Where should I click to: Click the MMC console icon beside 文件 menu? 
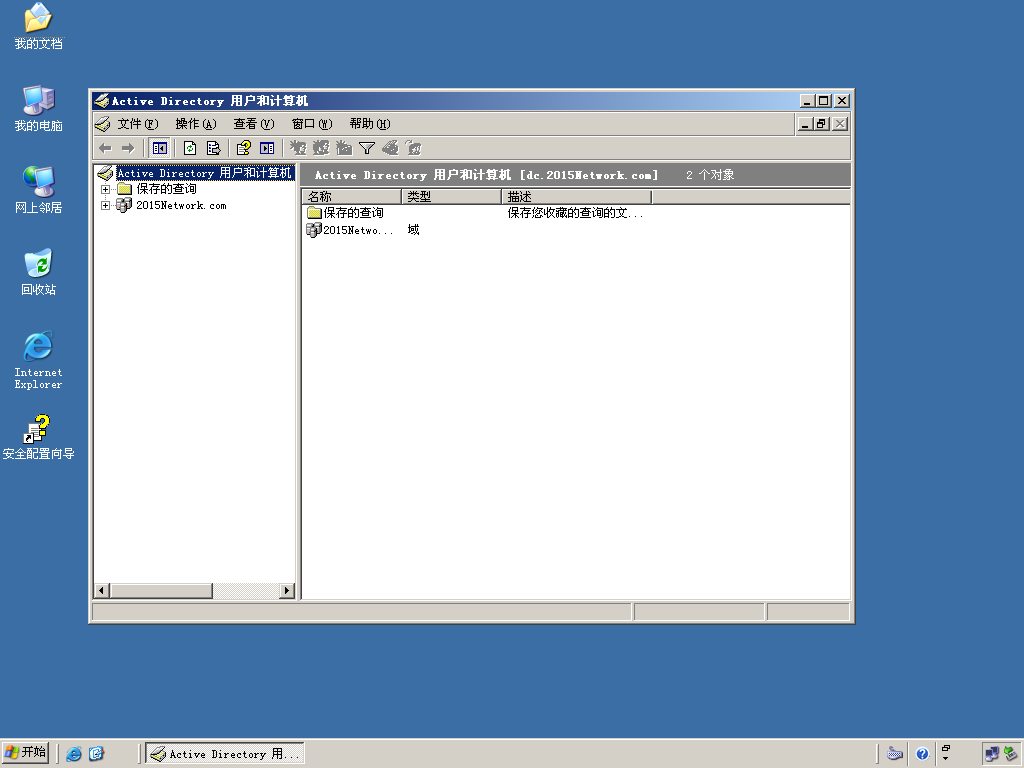point(103,123)
